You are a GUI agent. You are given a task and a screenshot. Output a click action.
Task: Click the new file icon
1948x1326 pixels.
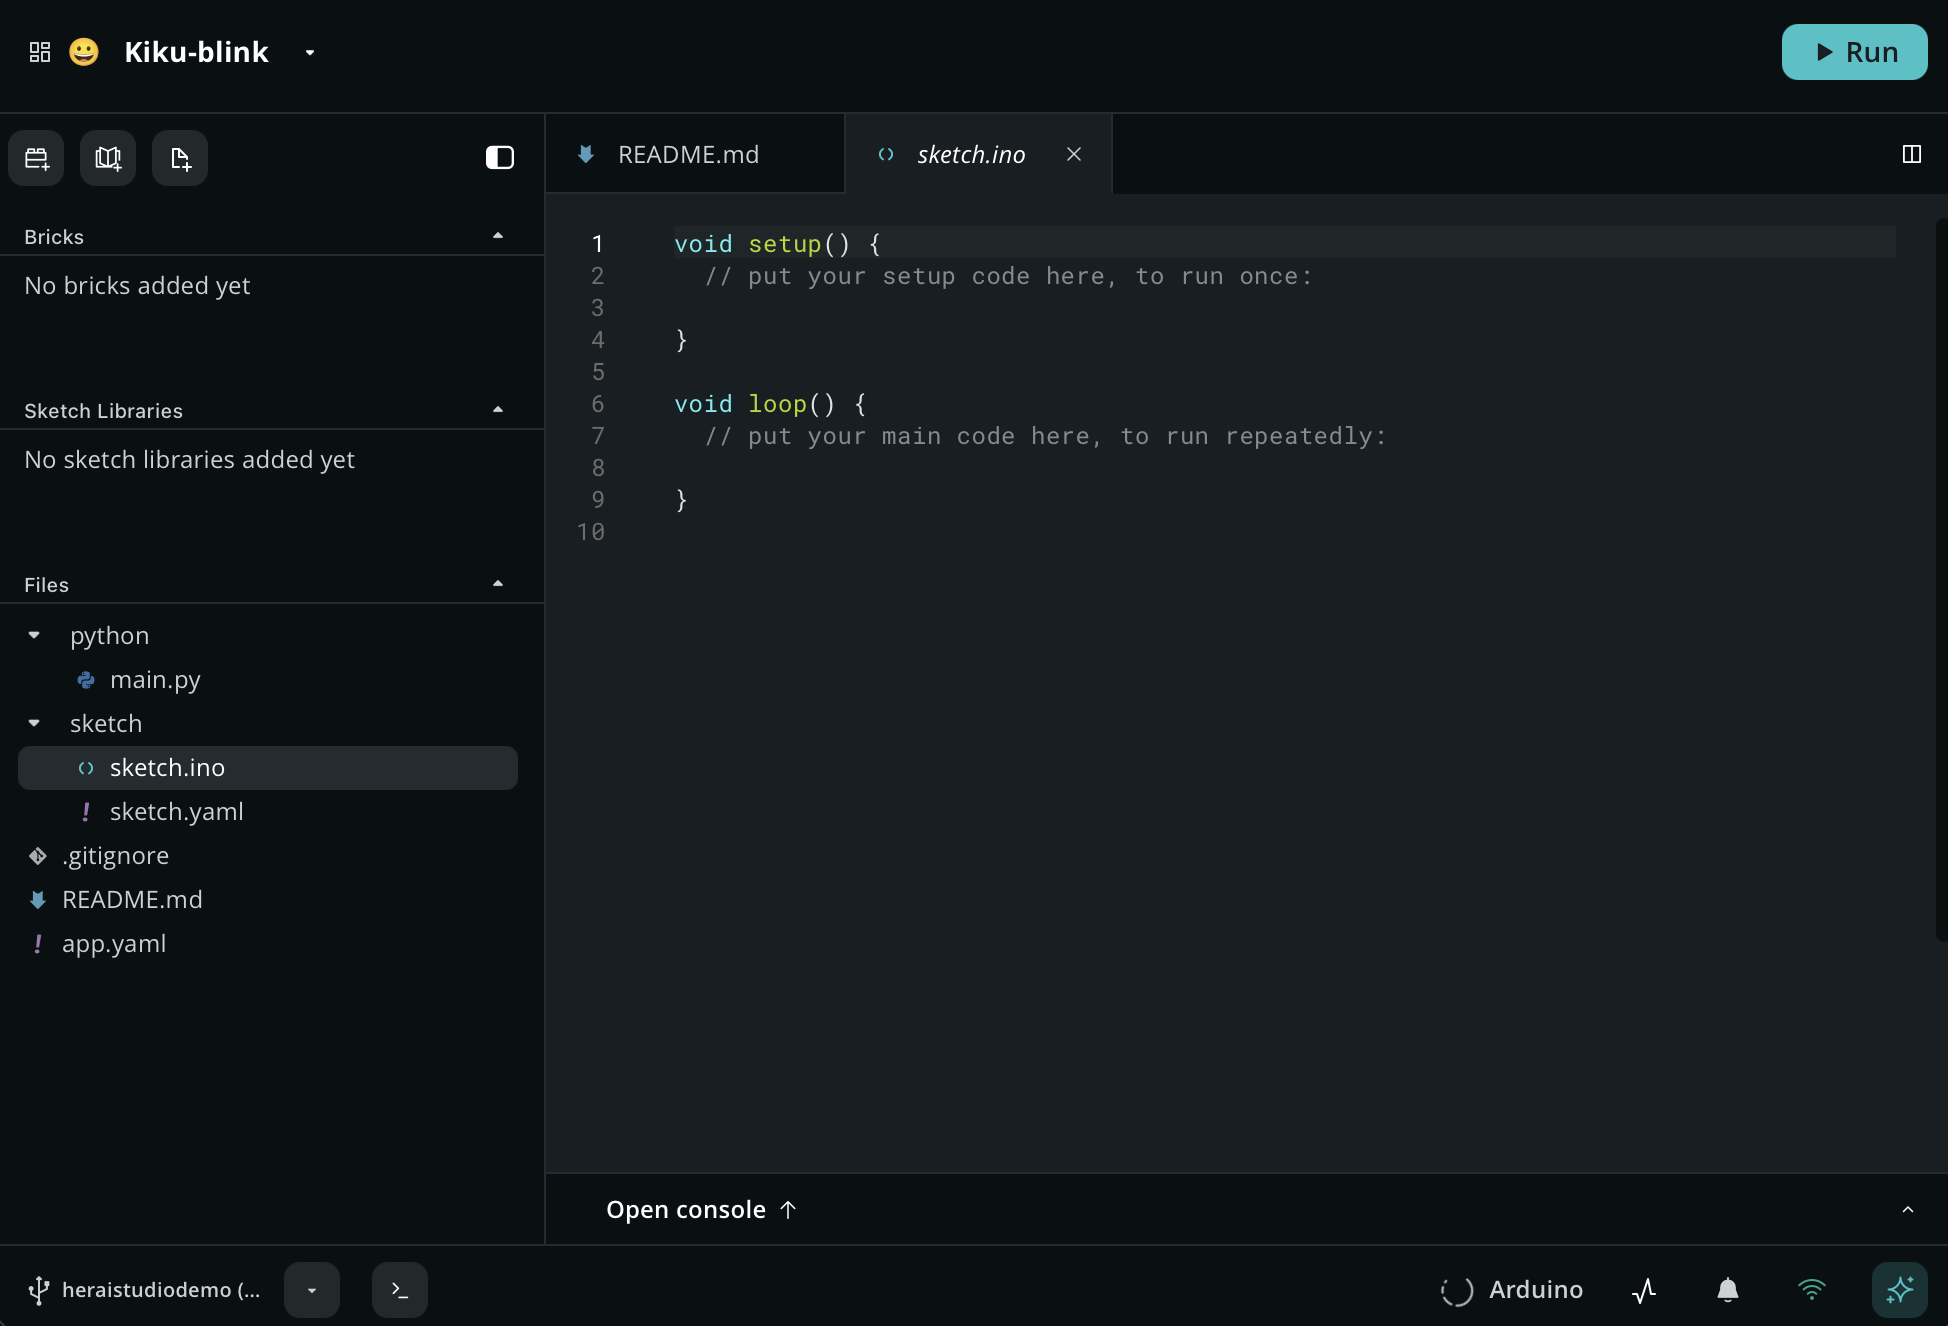tap(180, 158)
